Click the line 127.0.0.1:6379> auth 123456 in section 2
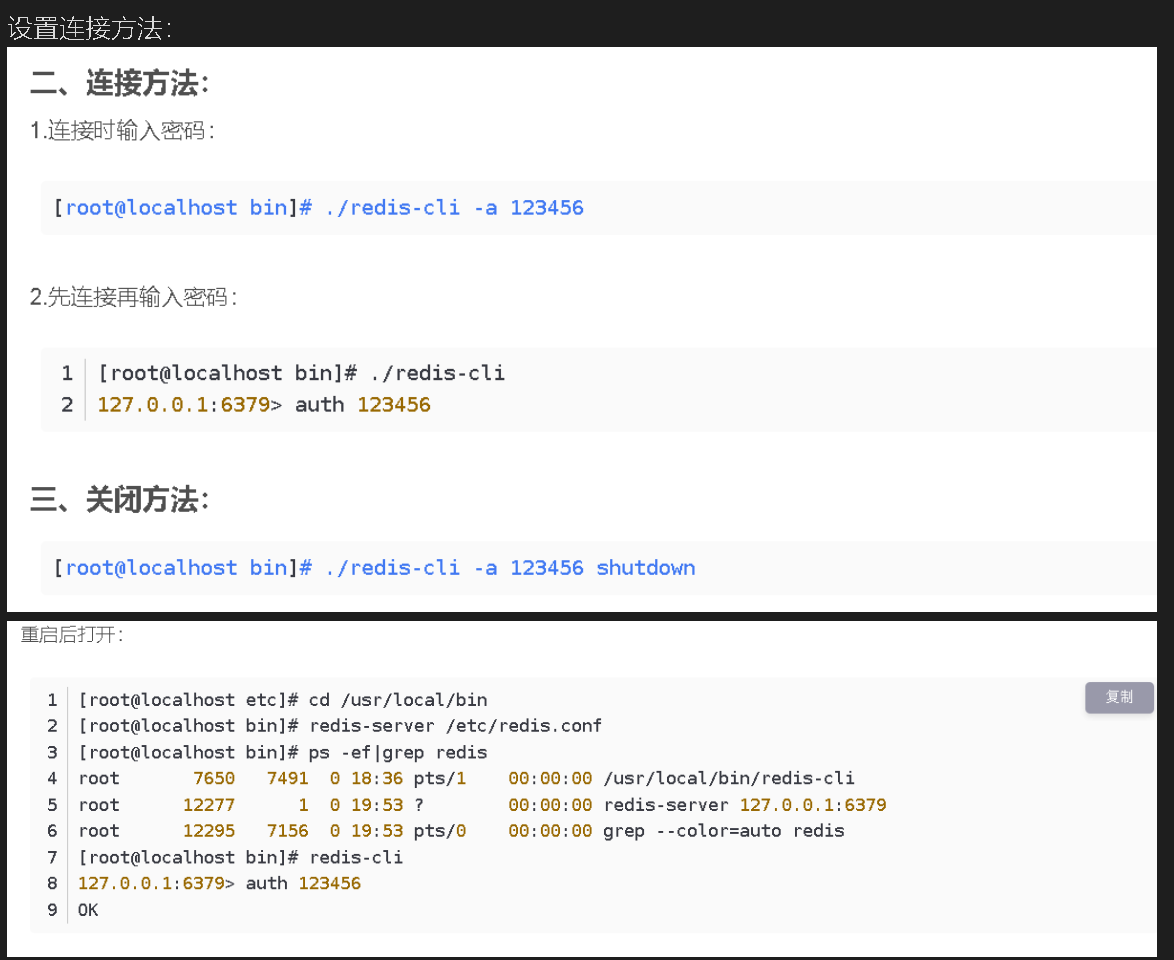This screenshot has height=960, width=1174. (264, 404)
